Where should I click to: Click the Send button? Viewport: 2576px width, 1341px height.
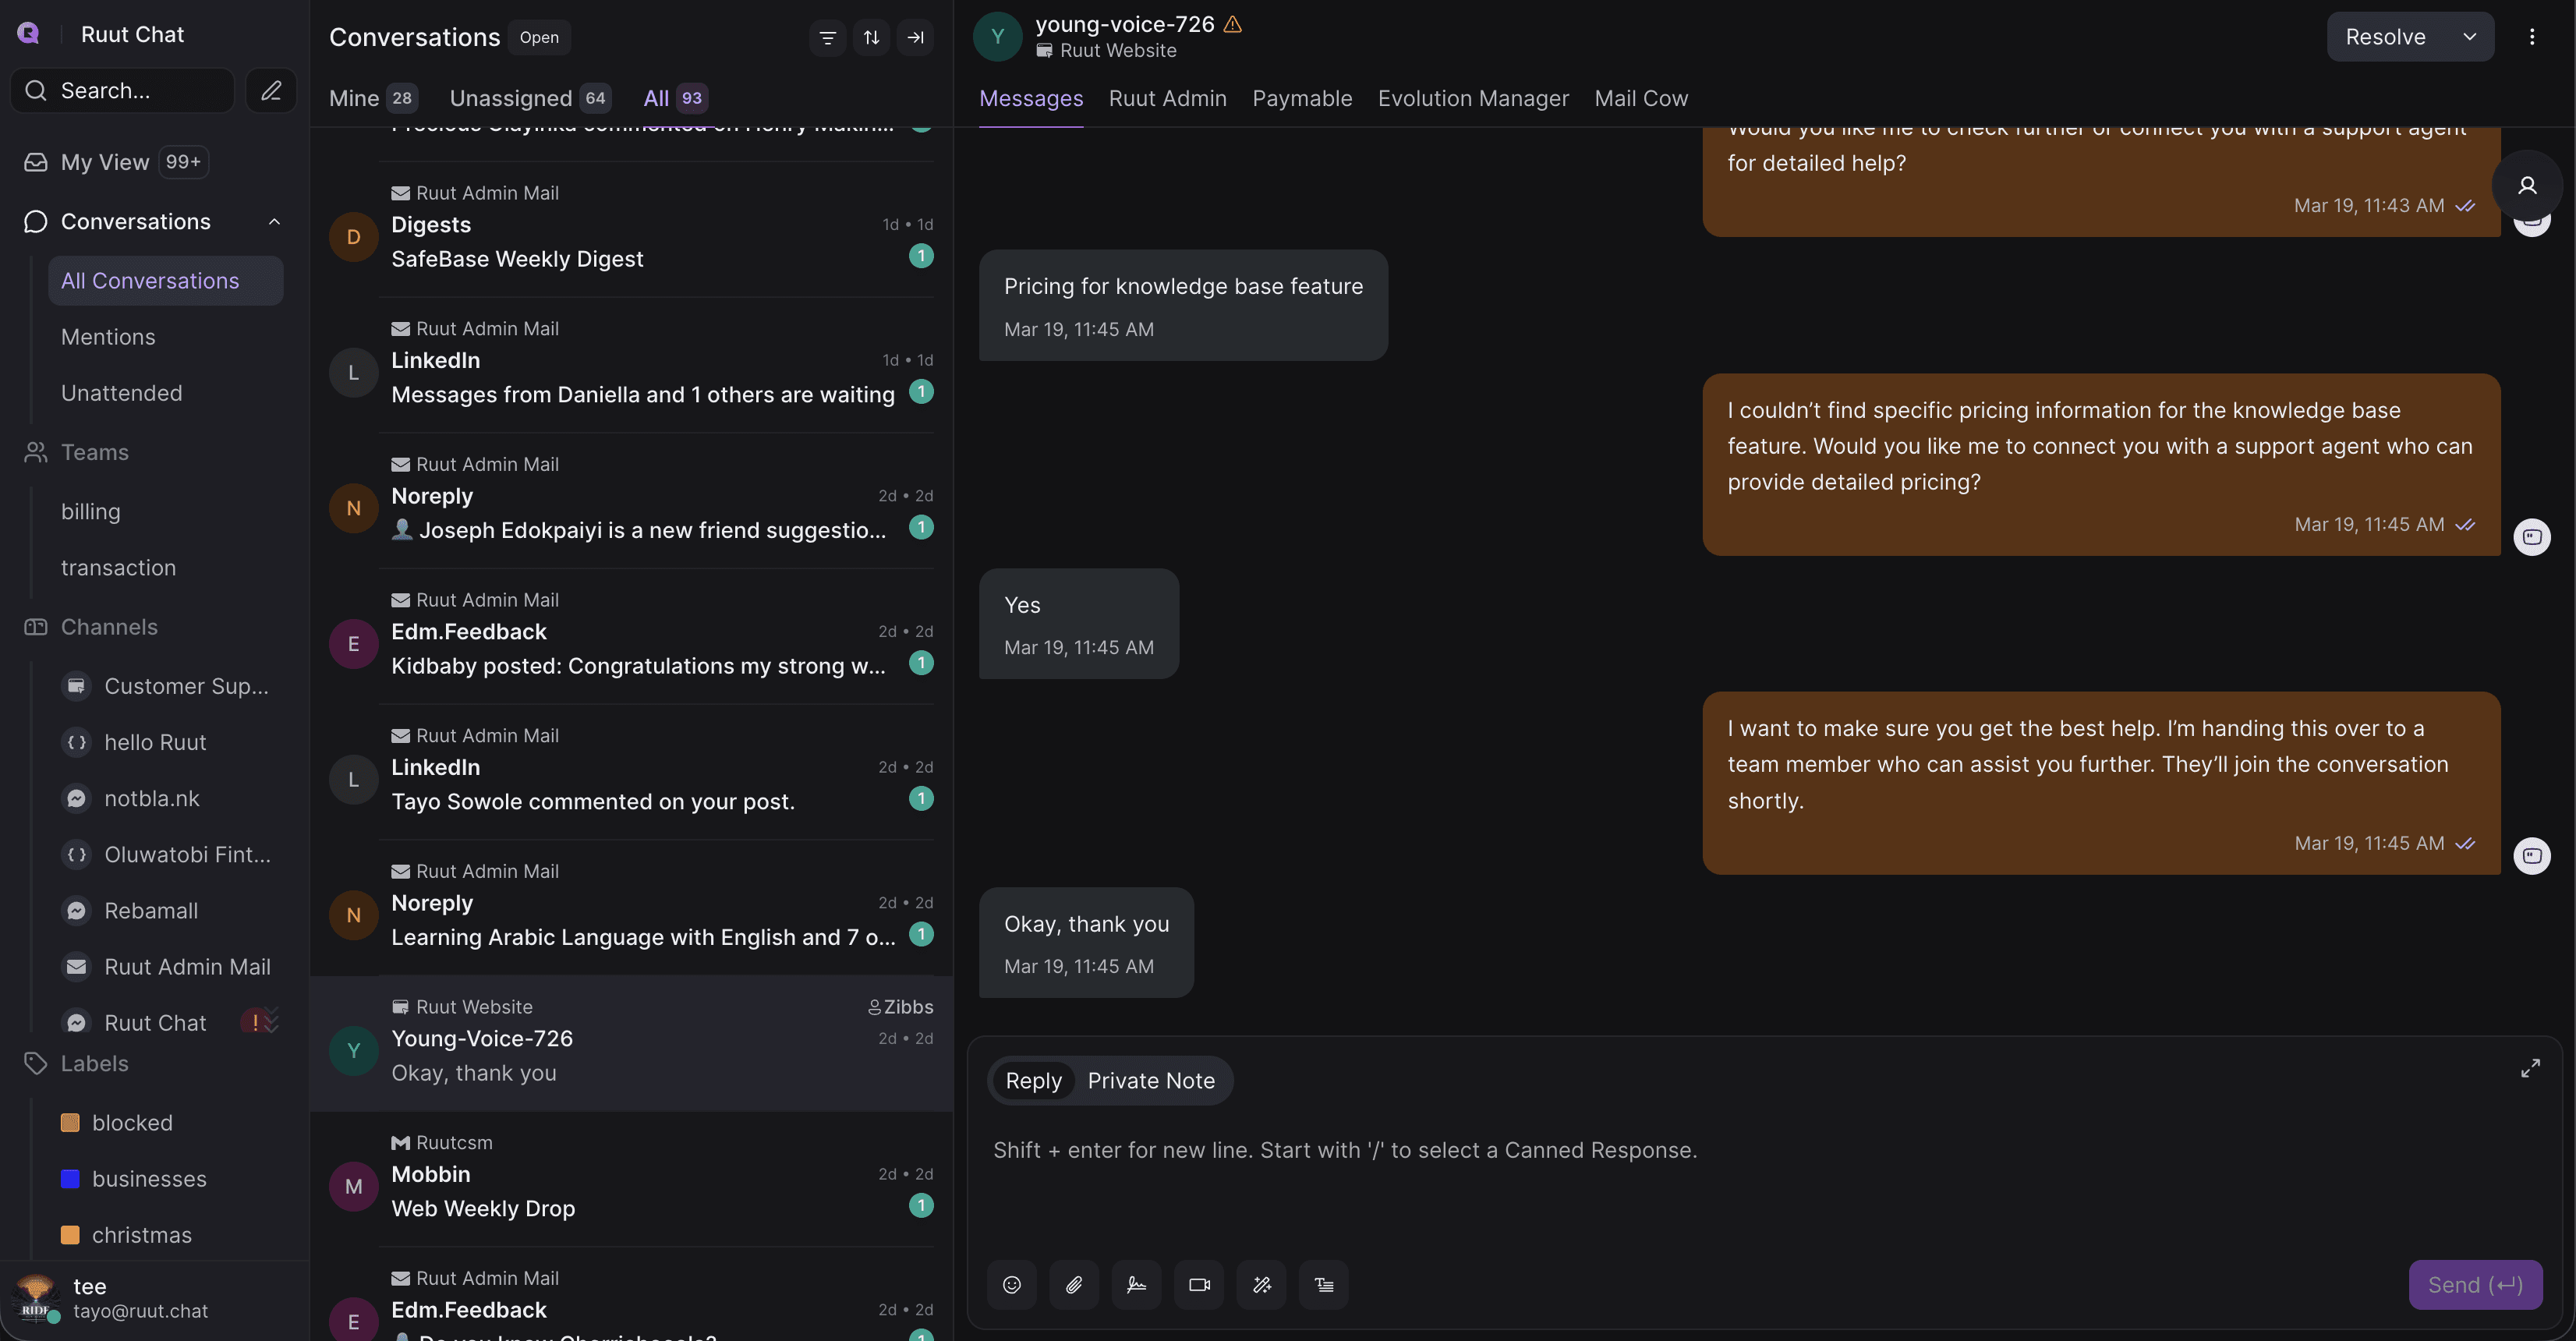(x=2475, y=1285)
